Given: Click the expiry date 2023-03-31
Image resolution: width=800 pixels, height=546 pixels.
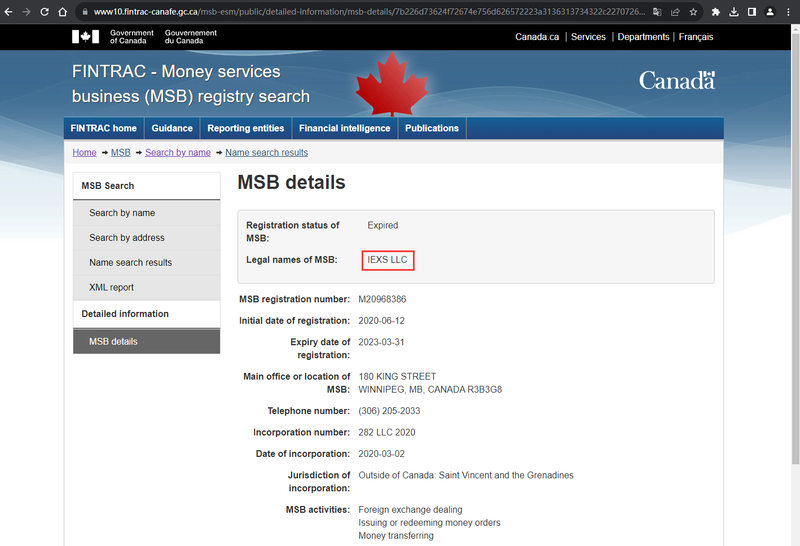Looking at the screenshot, I should pos(381,342).
